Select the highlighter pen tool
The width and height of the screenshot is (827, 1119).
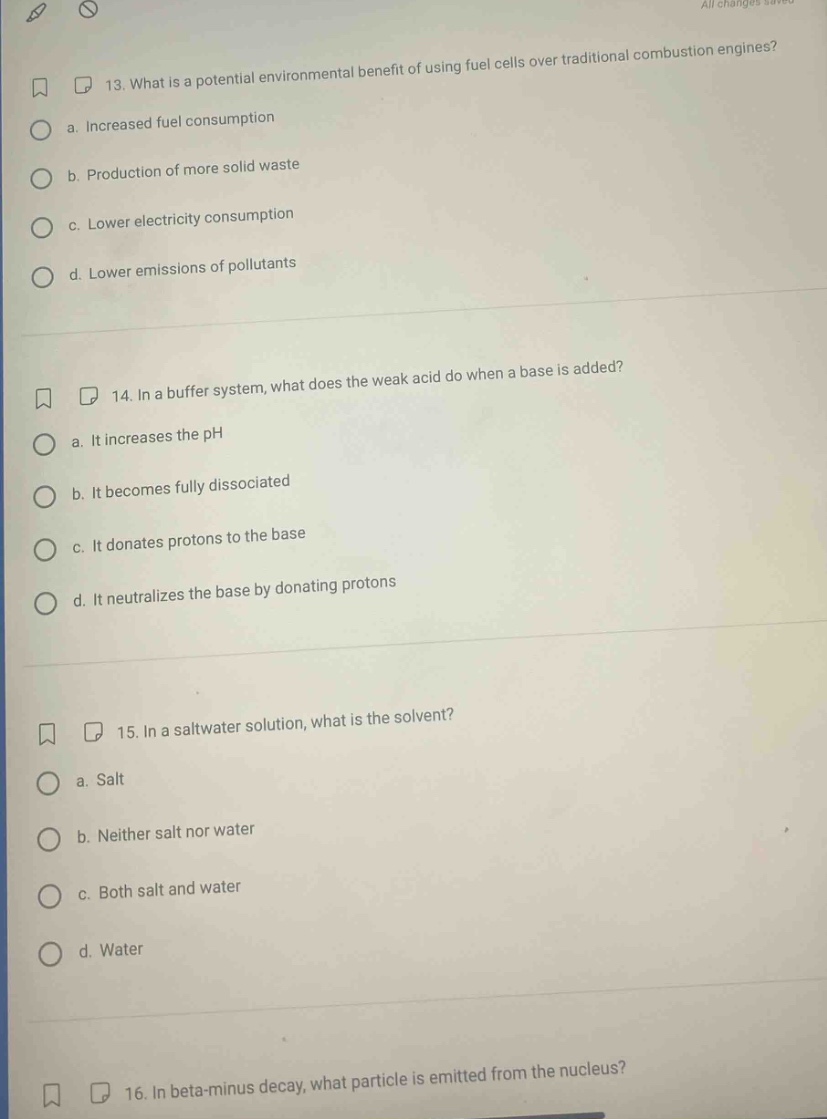(x=34, y=13)
